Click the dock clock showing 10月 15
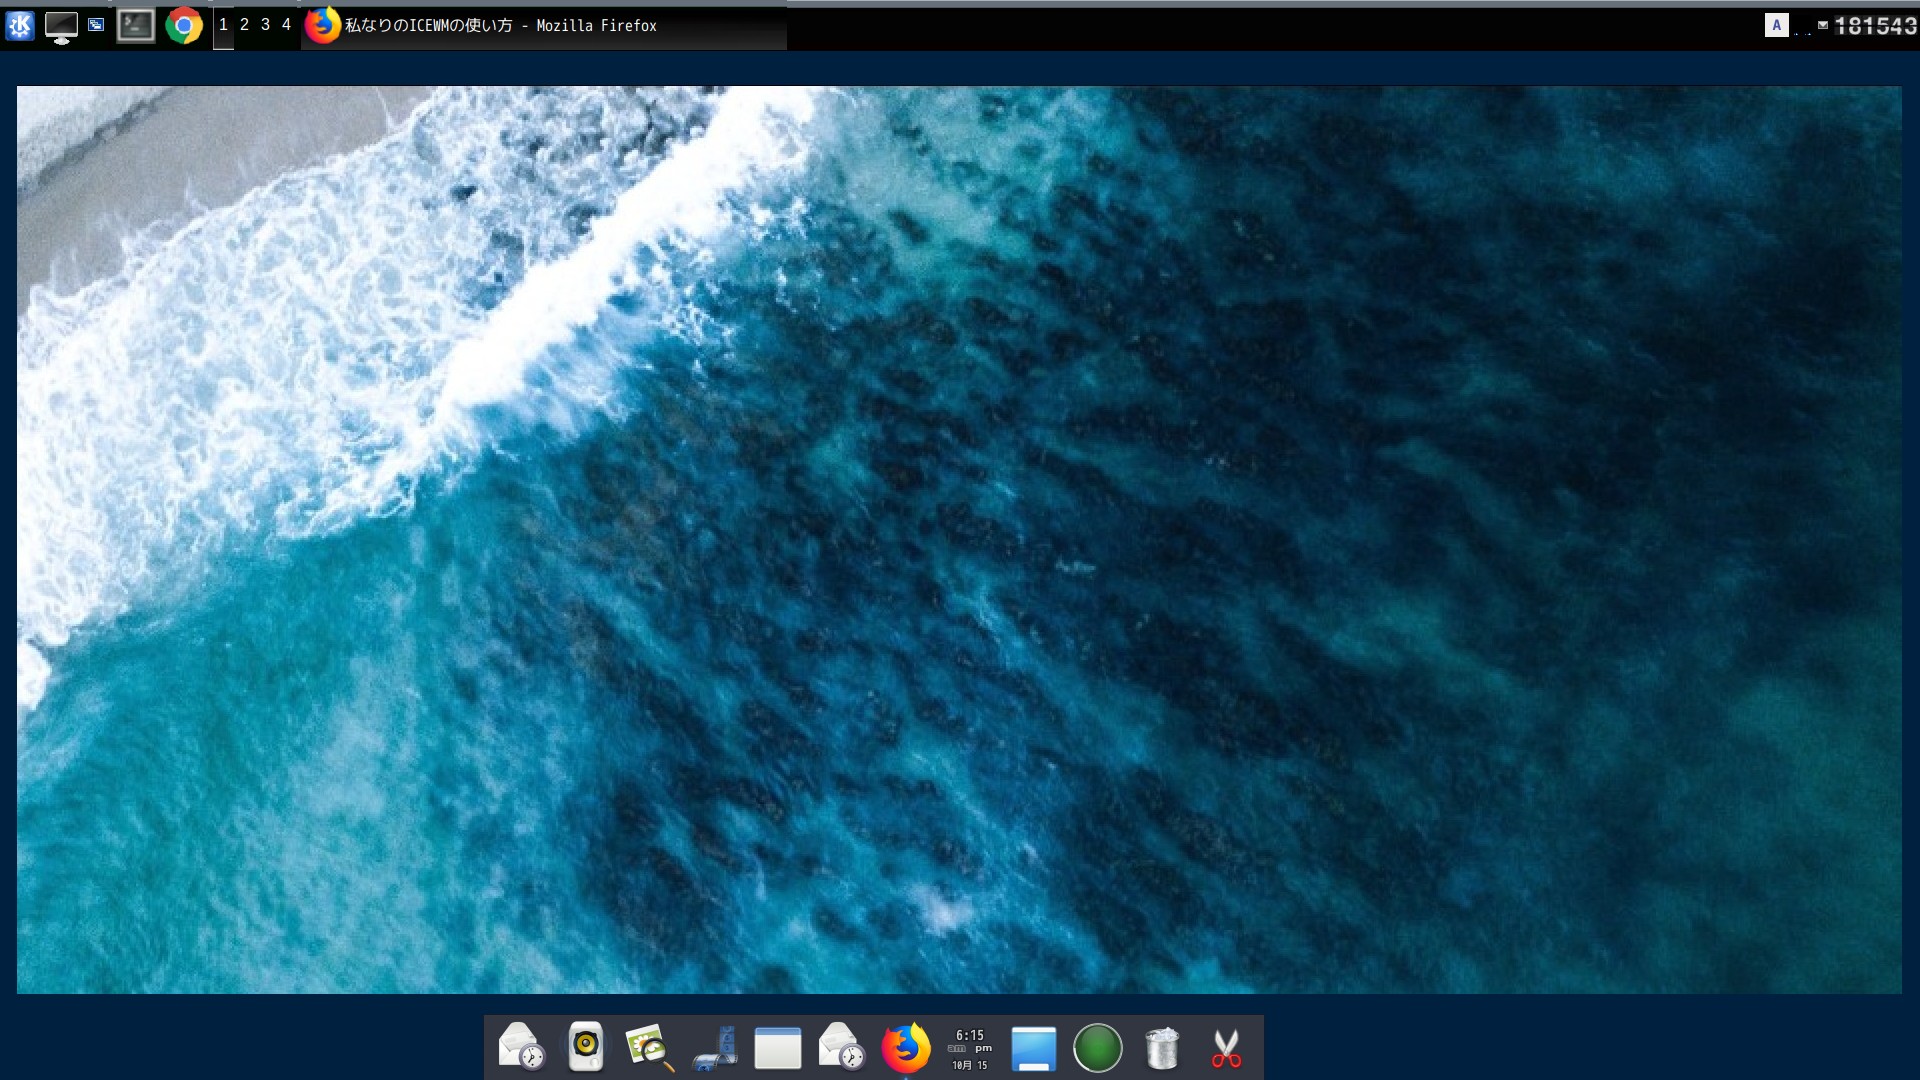 968,1048
